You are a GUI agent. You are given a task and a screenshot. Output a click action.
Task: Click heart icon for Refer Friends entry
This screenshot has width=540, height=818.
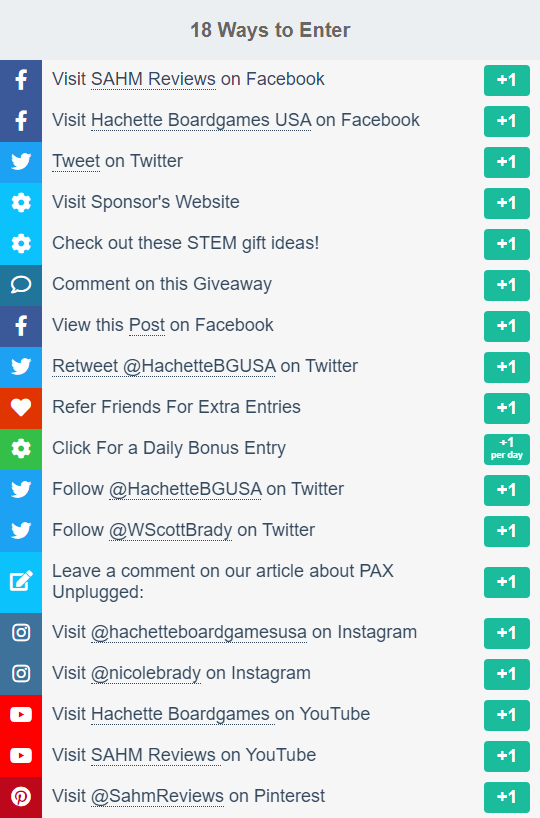(x=21, y=408)
